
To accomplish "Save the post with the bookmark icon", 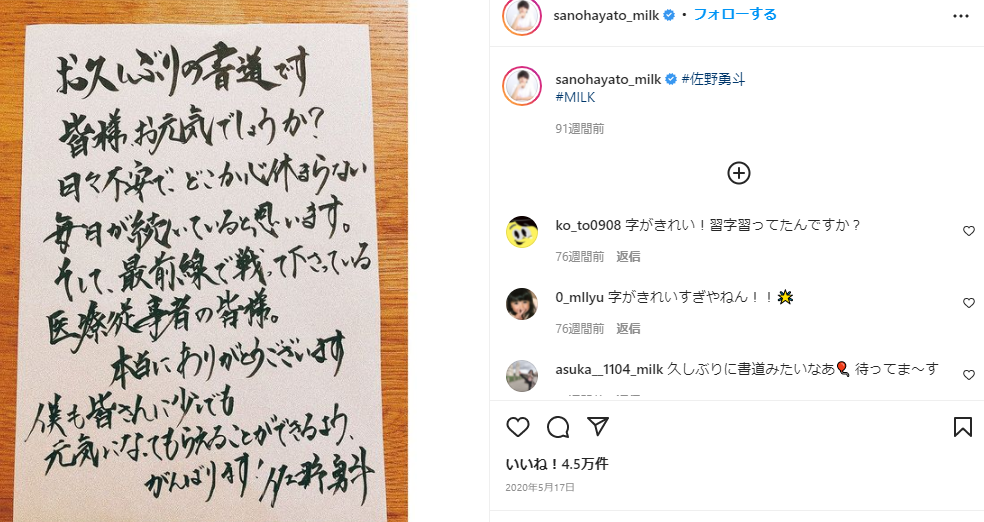I will (963, 427).
